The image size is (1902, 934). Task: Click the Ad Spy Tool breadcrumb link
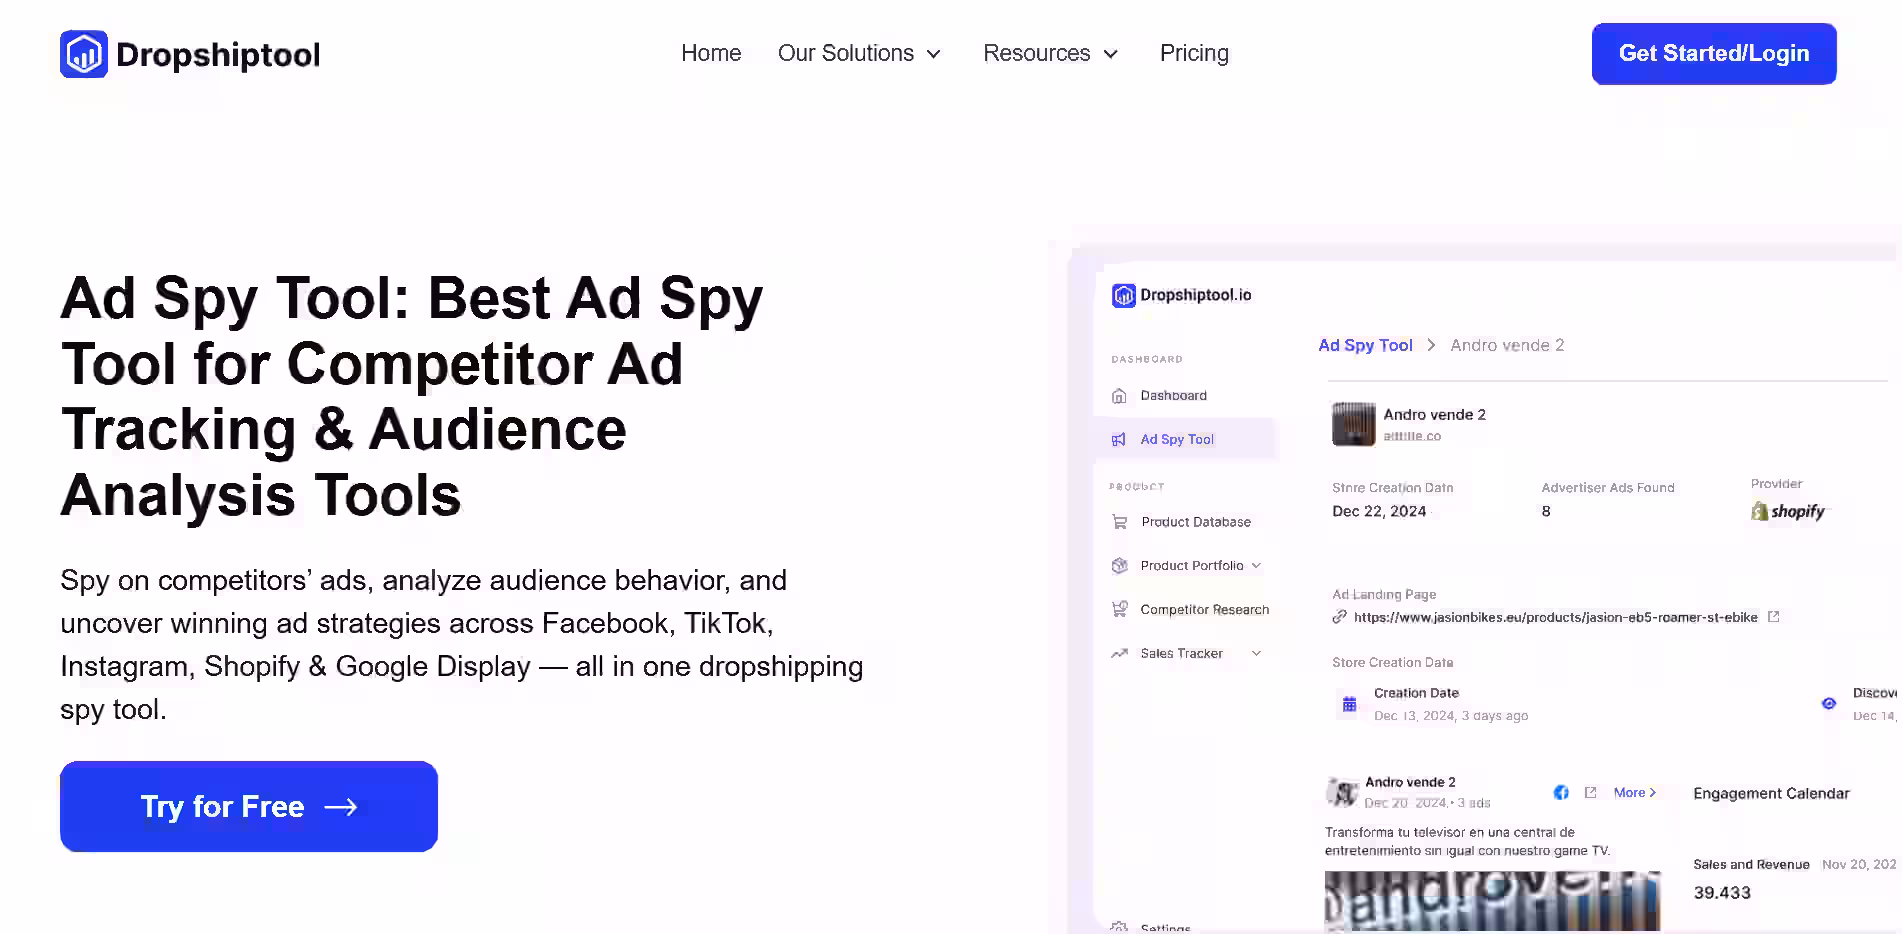(1365, 345)
